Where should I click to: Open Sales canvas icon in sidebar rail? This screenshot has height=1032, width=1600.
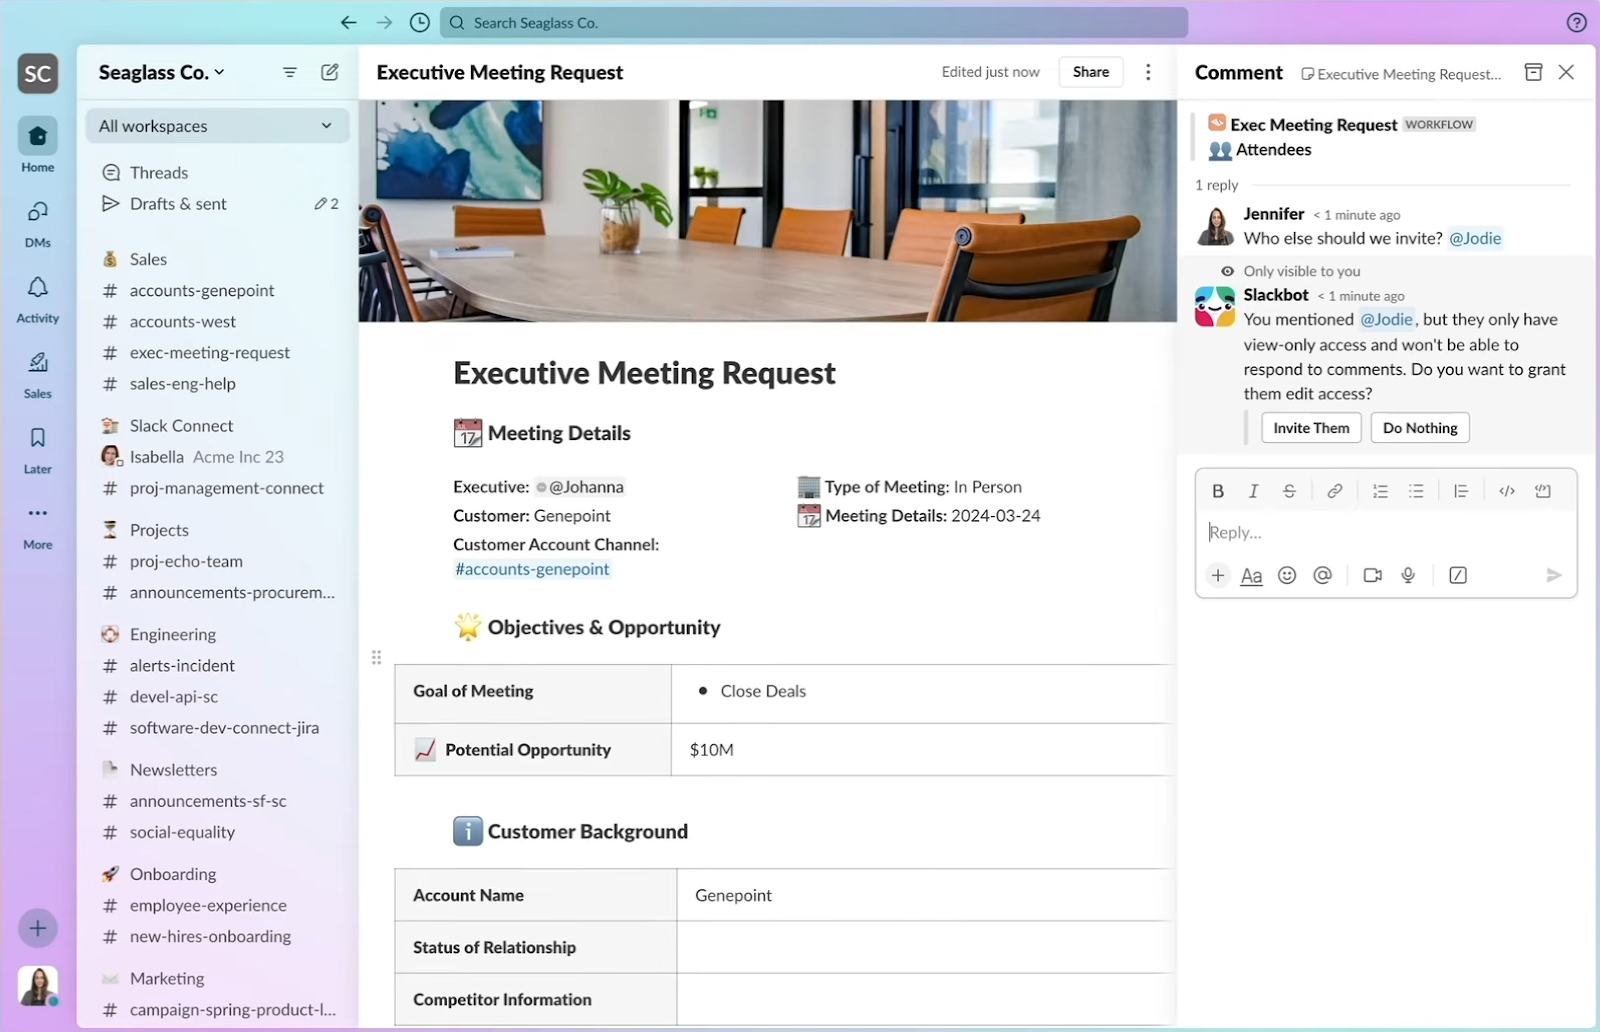click(37, 374)
